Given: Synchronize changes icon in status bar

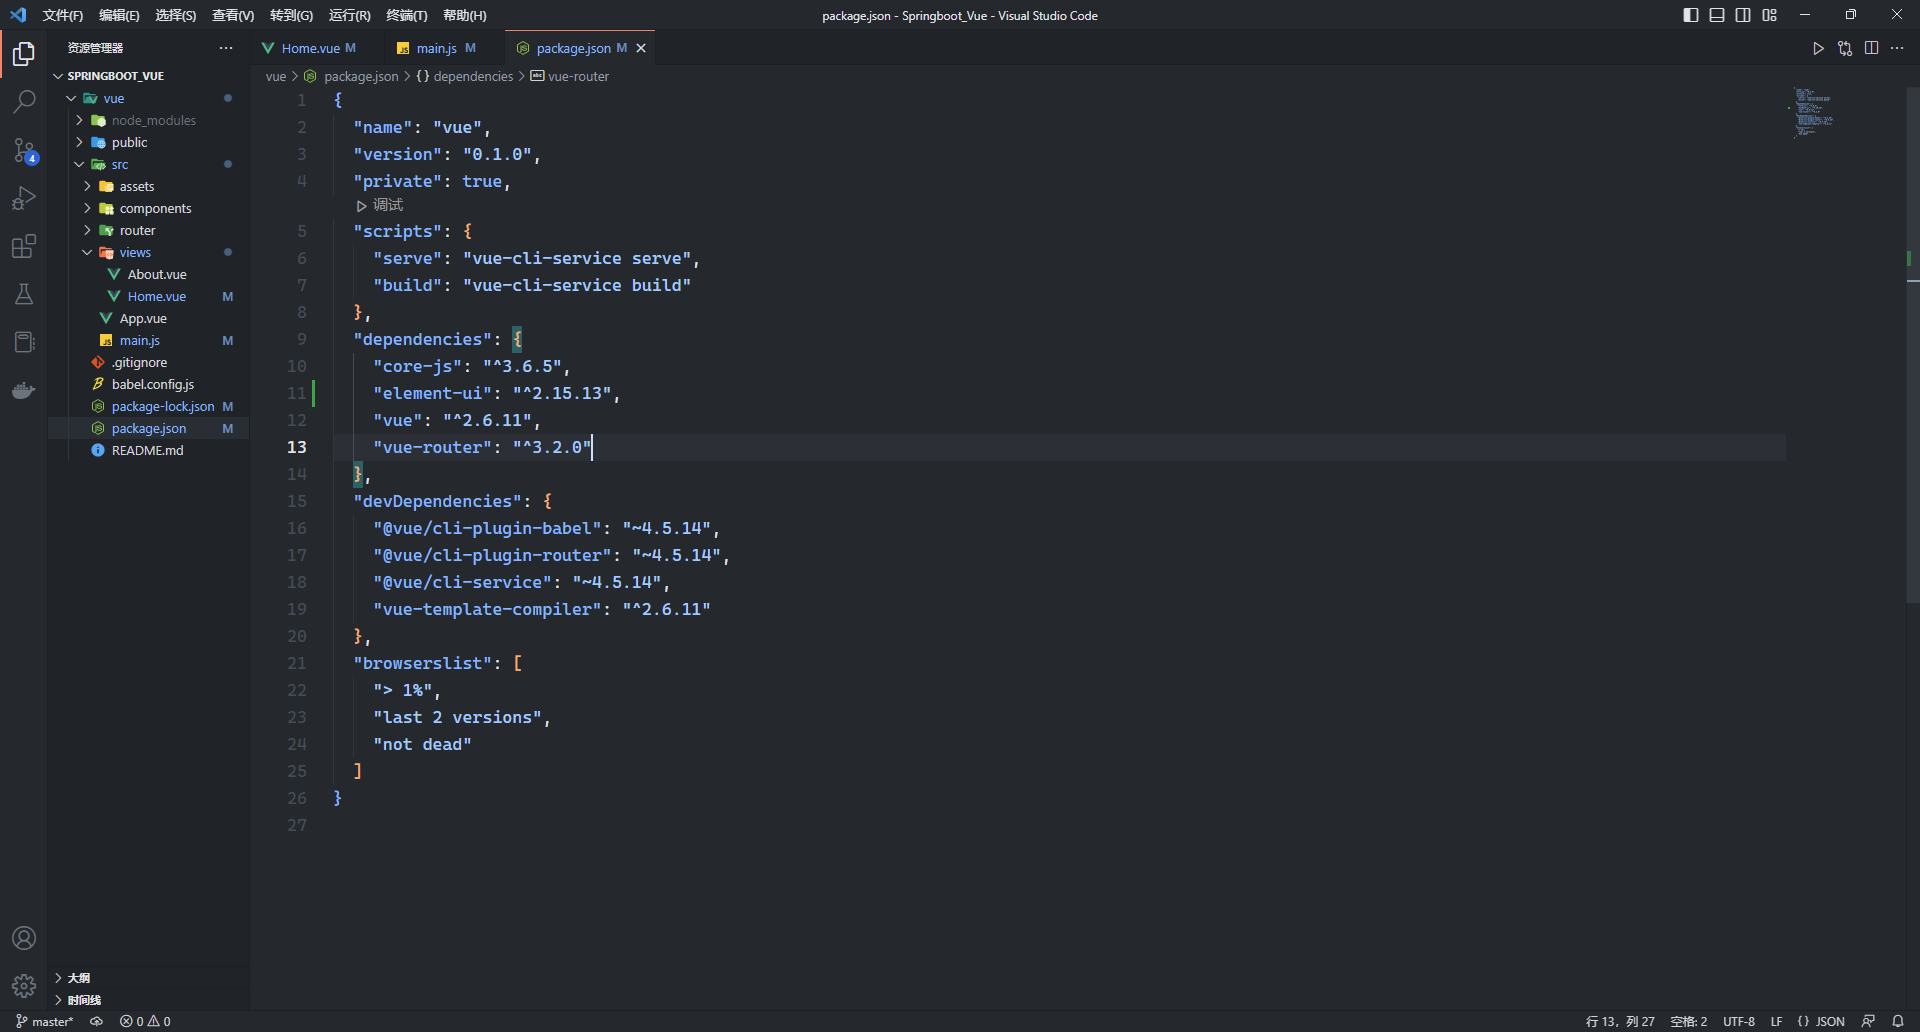Looking at the screenshot, I should point(96,1021).
